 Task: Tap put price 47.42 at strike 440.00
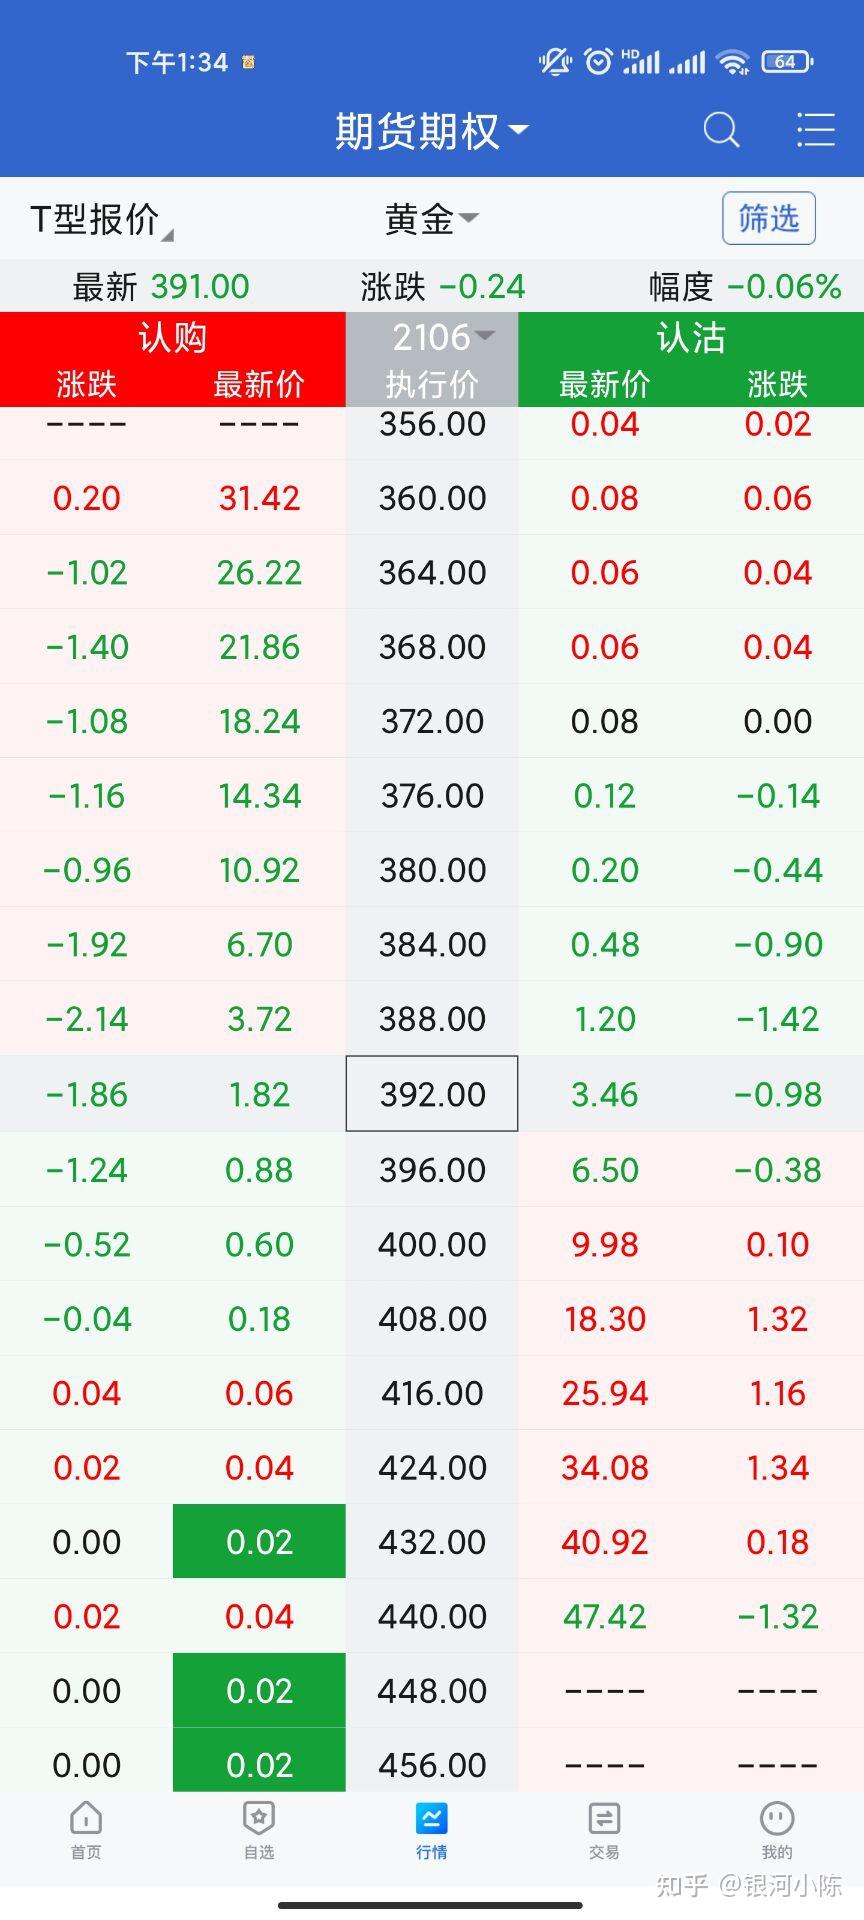[x=604, y=1616]
